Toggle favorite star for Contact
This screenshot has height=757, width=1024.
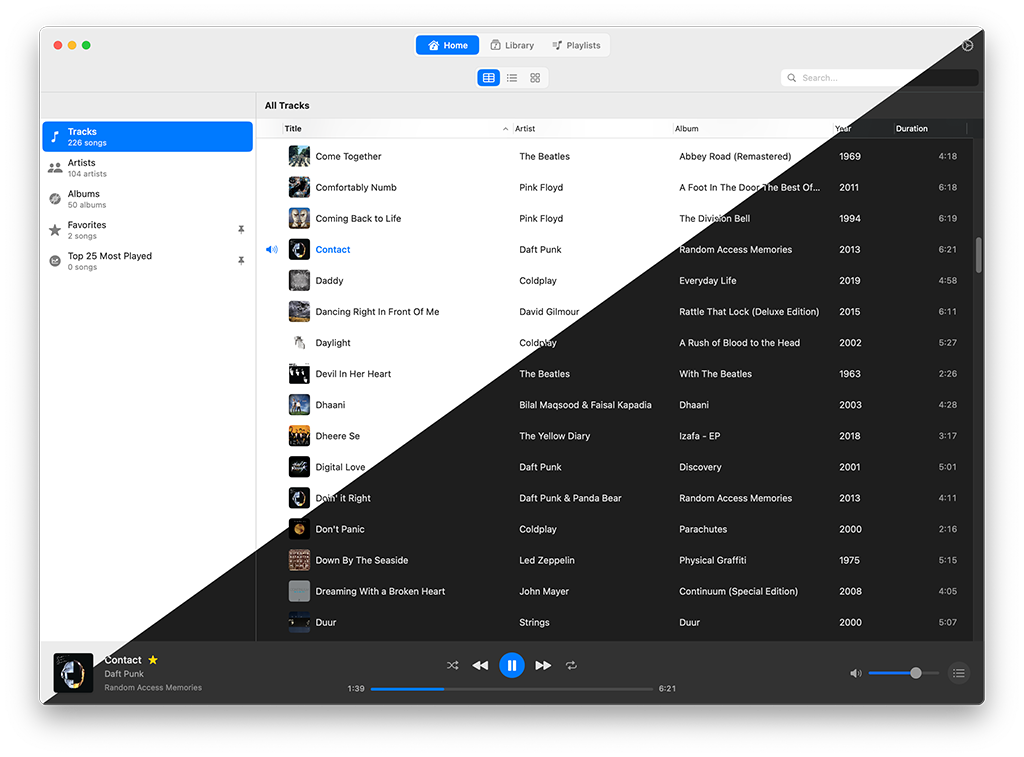click(153, 660)
